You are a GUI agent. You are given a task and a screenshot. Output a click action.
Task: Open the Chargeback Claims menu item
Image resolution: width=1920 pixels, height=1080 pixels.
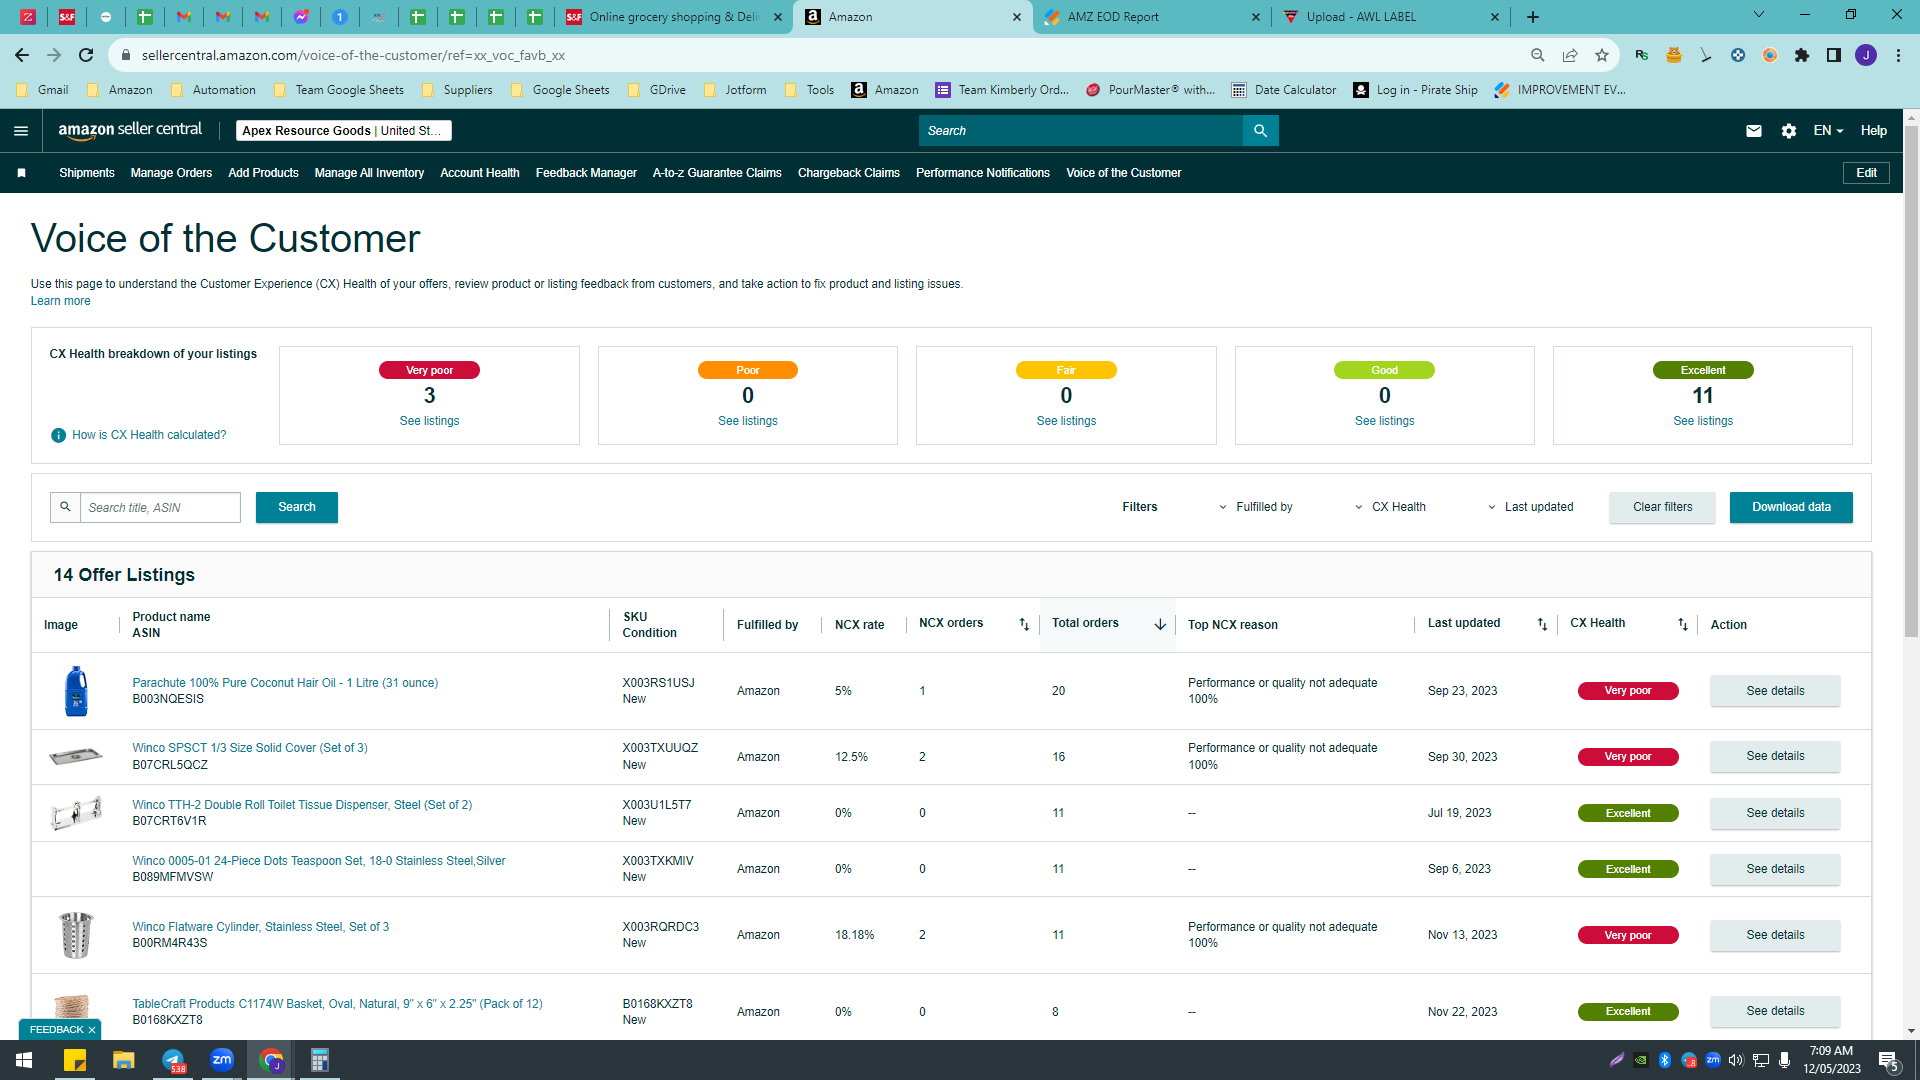(849, 173)
